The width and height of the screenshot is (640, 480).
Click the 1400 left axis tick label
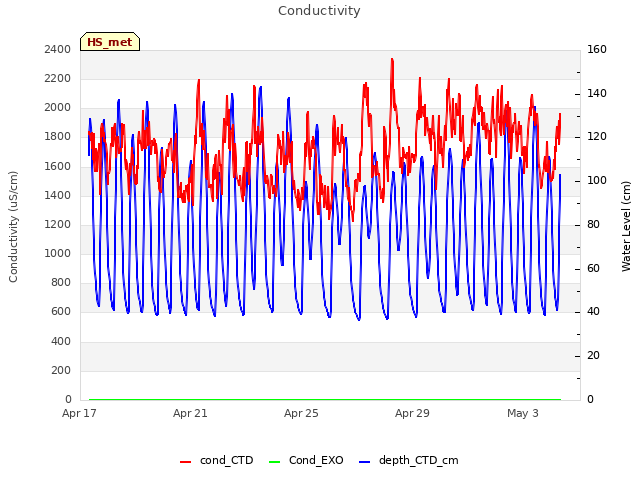58,195
